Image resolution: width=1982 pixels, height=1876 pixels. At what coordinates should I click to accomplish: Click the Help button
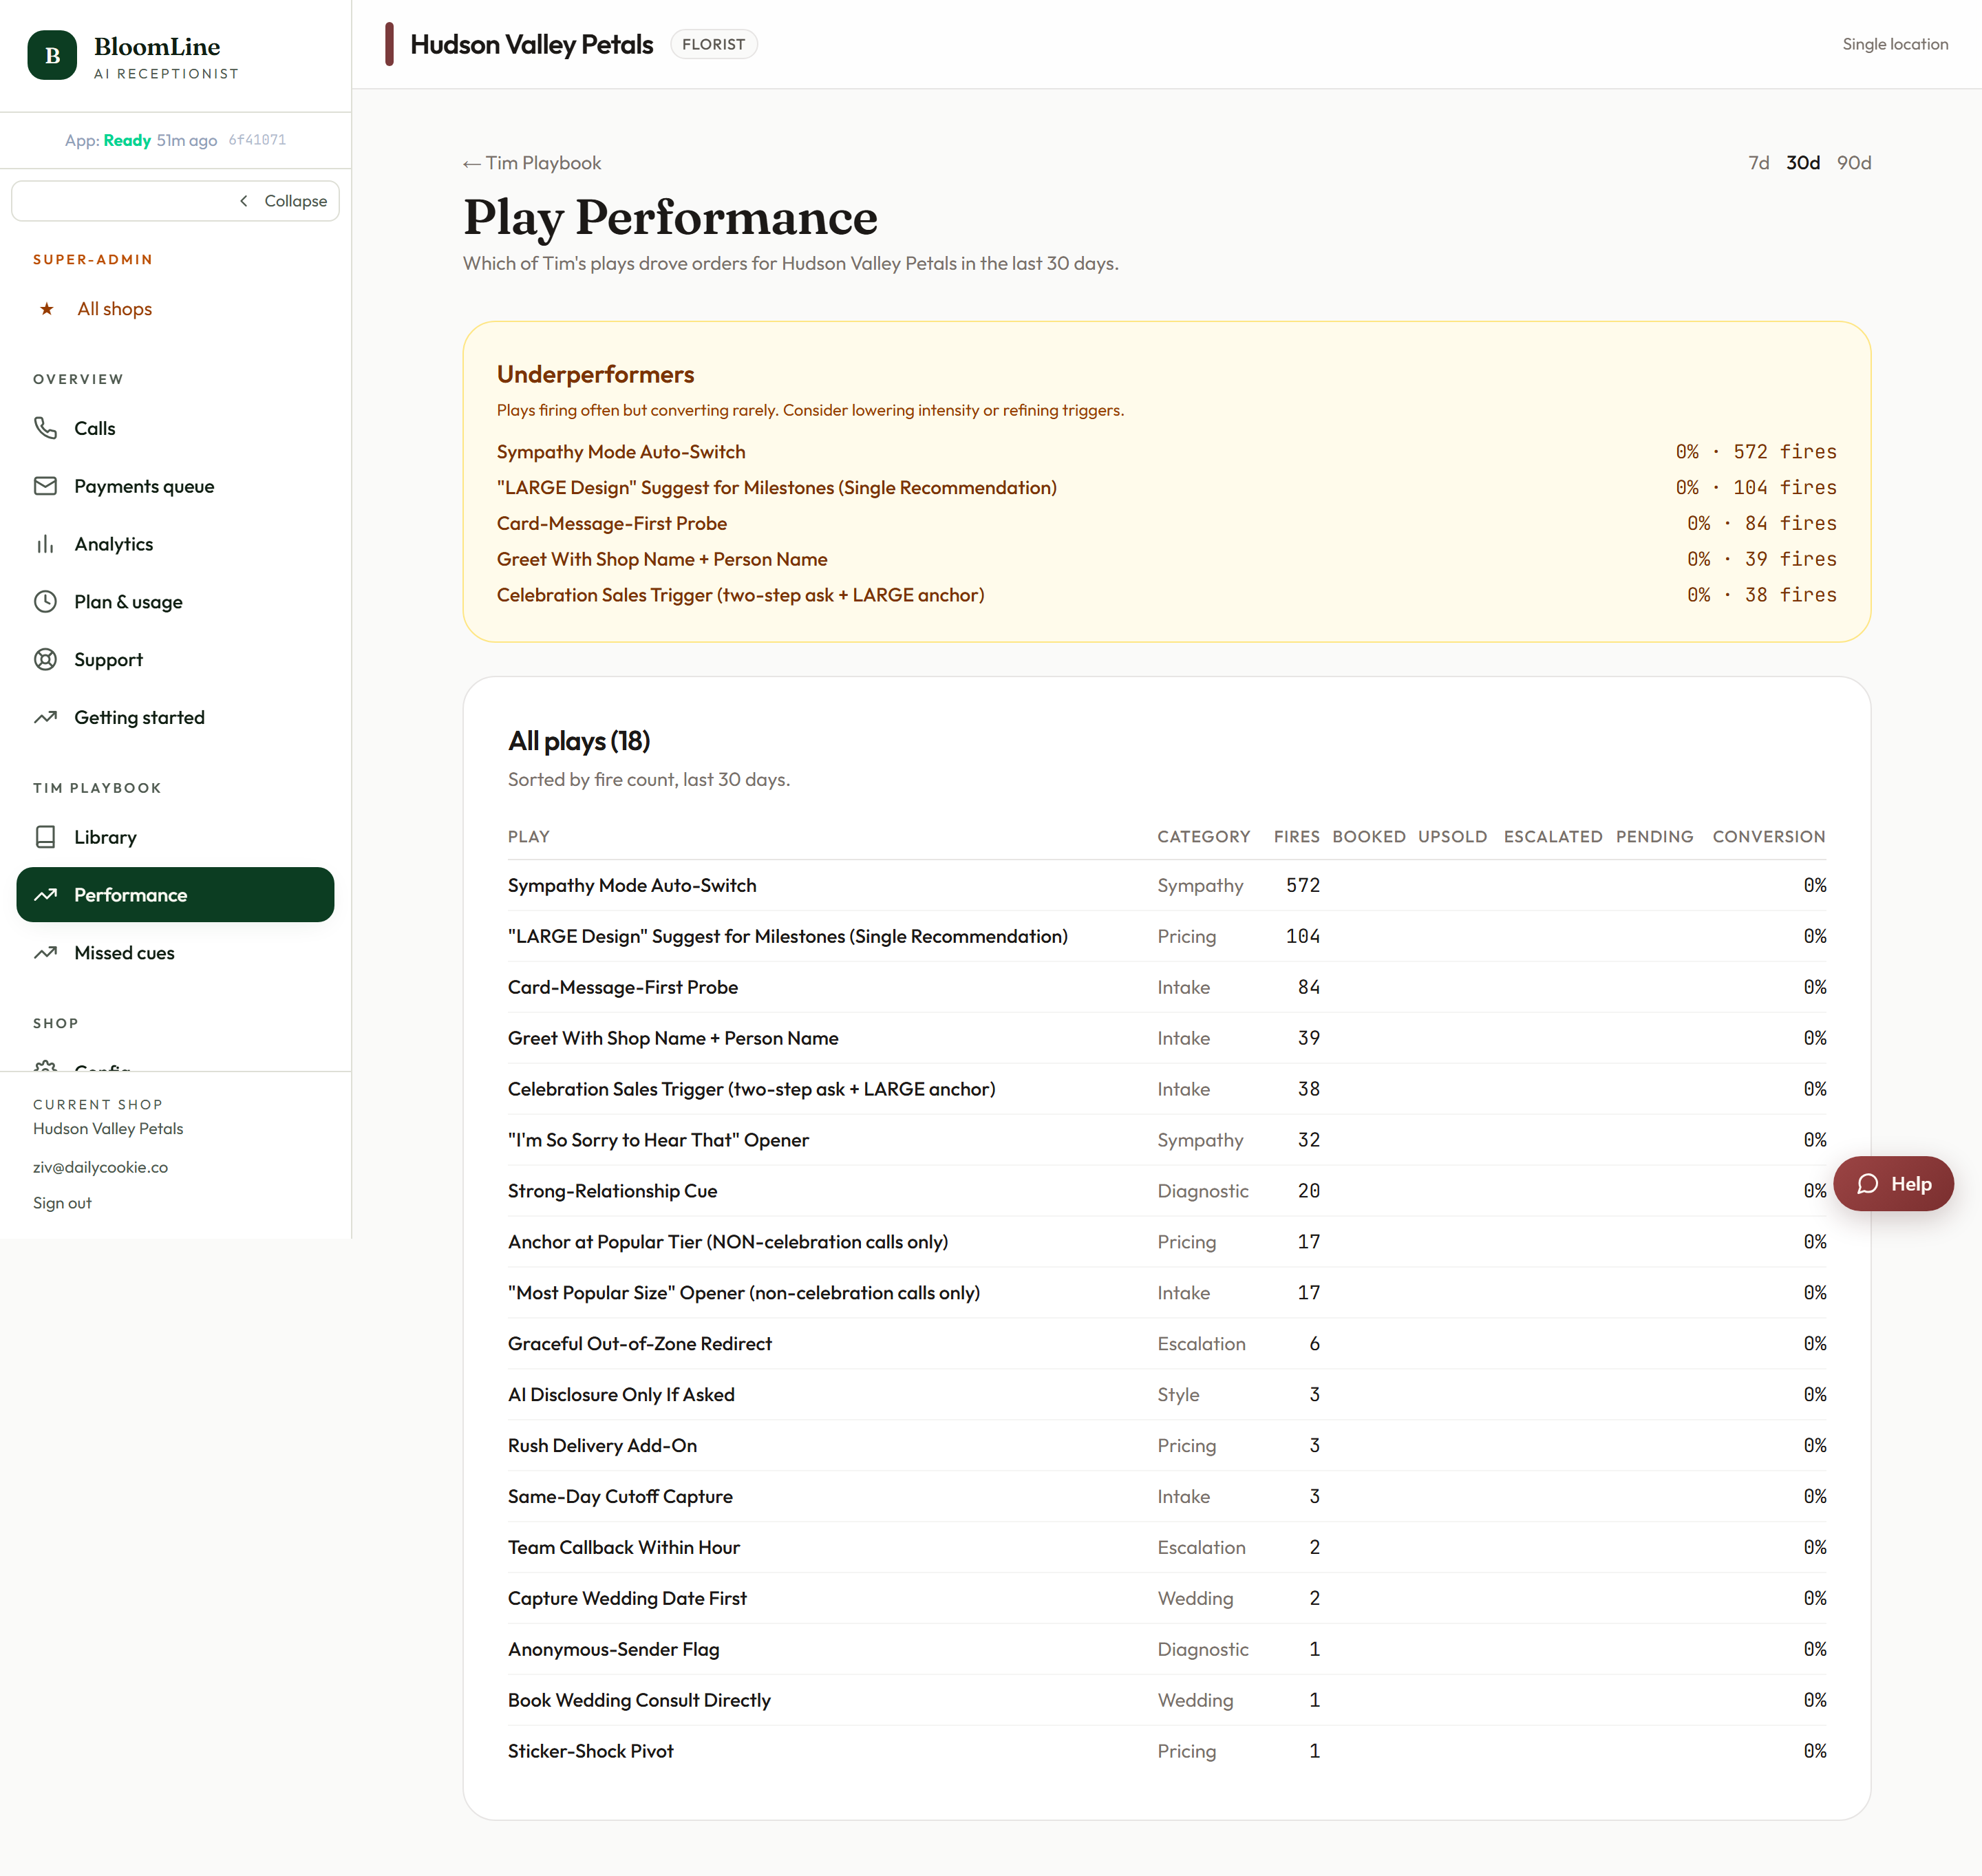click(1893, 1184)
